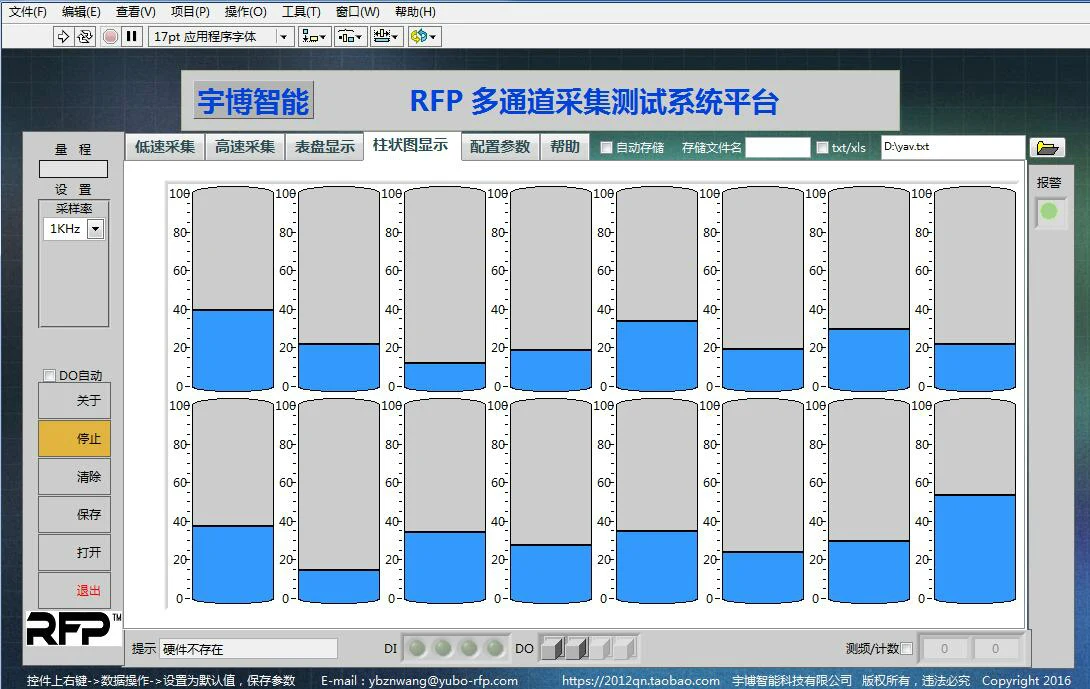Viewport: 1090px width, 689px height.
Task: Select the 柱状图显示 tab
Action: coord(412,145)
